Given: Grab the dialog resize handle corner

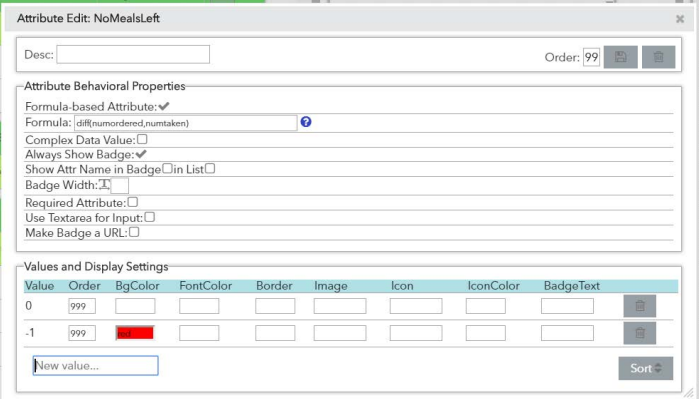Looking at the screenshot, I should [690, 392].
